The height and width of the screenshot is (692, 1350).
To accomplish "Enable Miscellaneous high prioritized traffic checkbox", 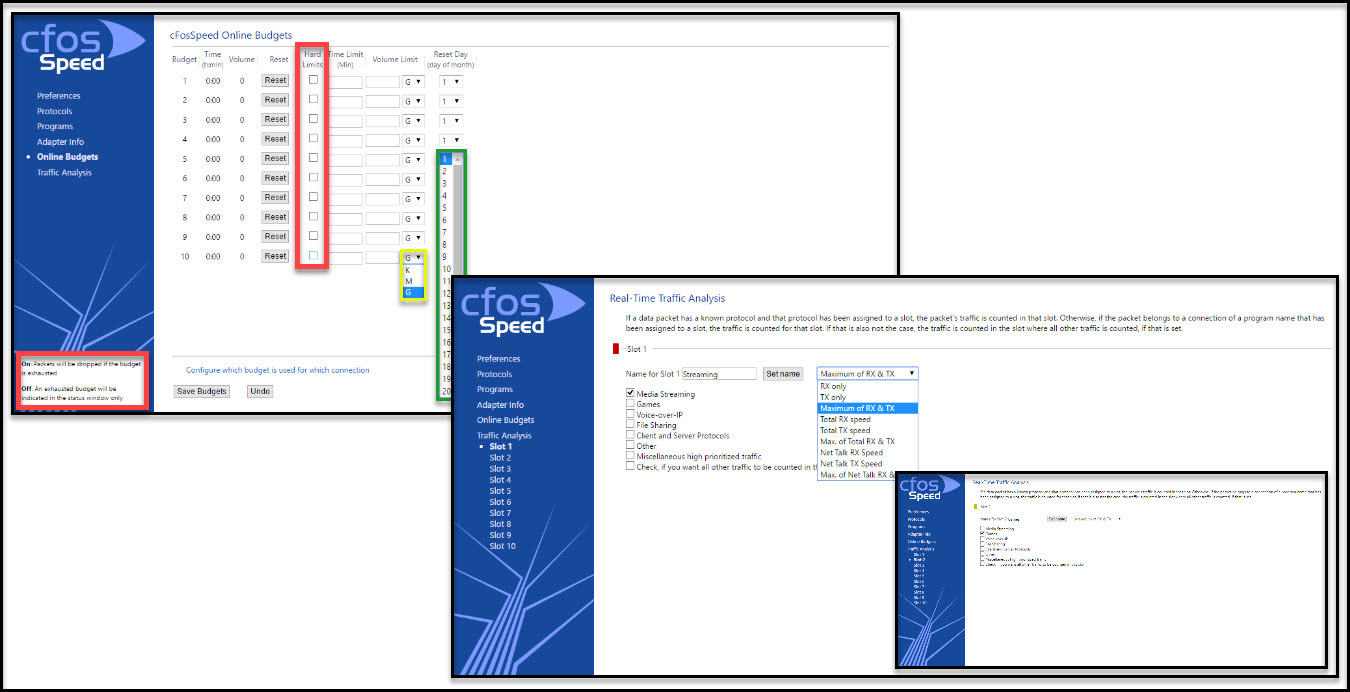I will 630,456.
